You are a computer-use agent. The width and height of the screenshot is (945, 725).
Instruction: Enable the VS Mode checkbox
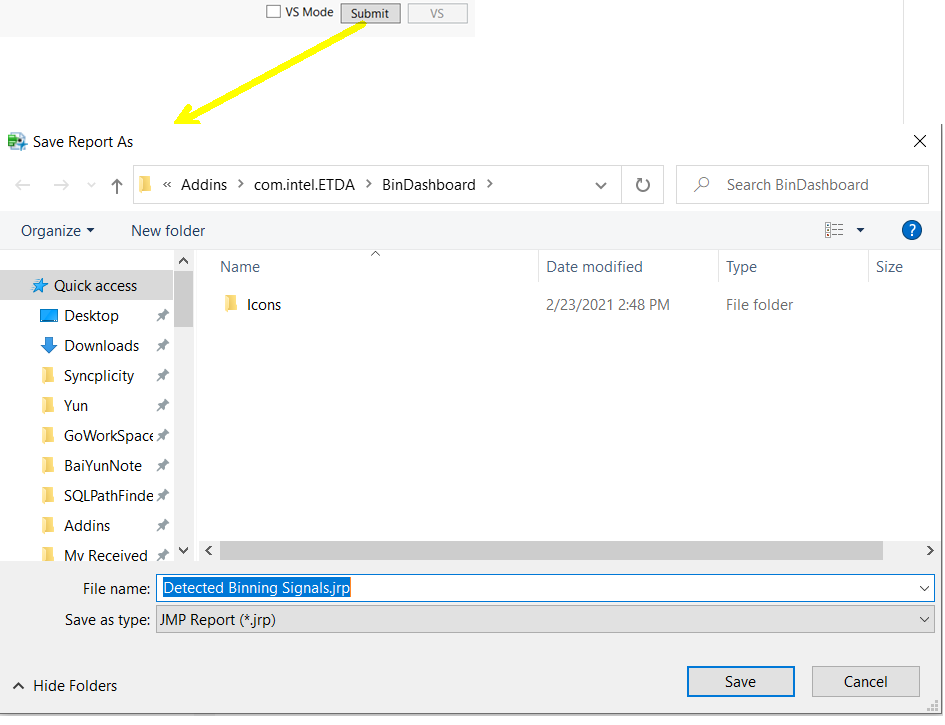274,11
